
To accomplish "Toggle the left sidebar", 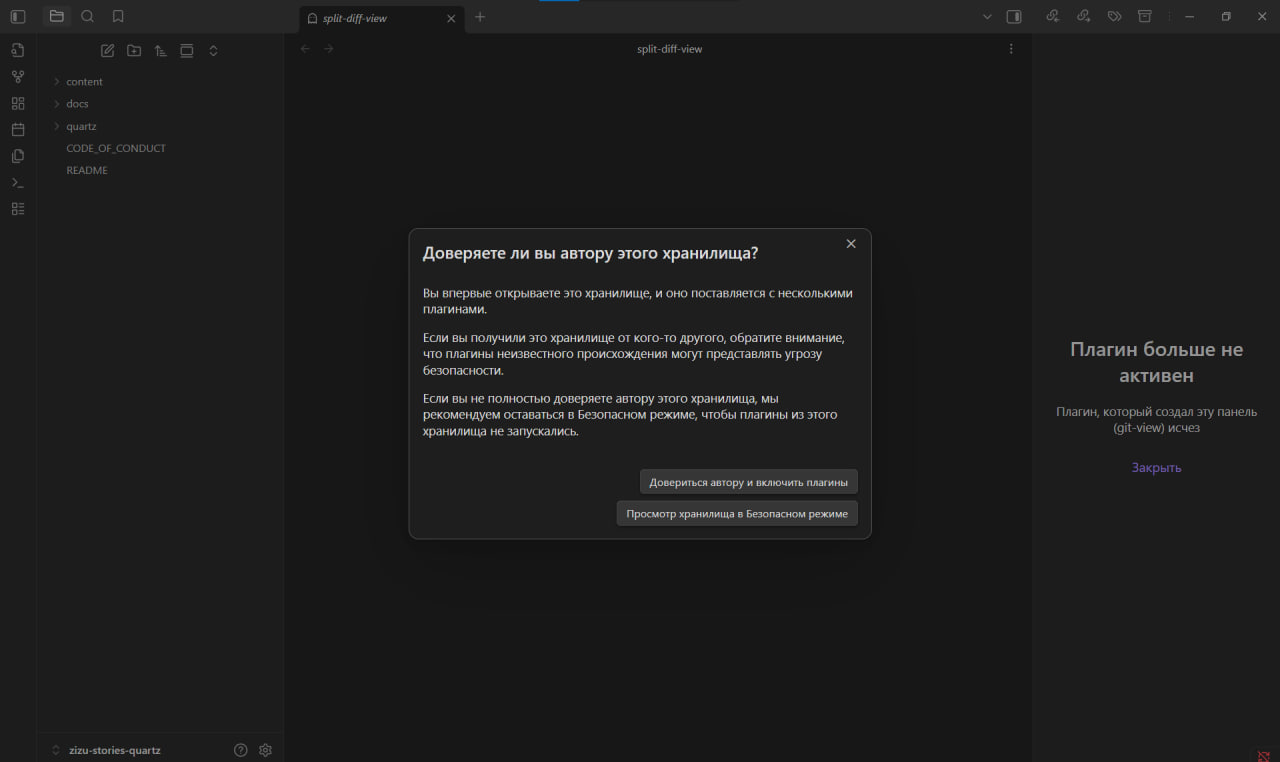I will (x=17, y=16).
